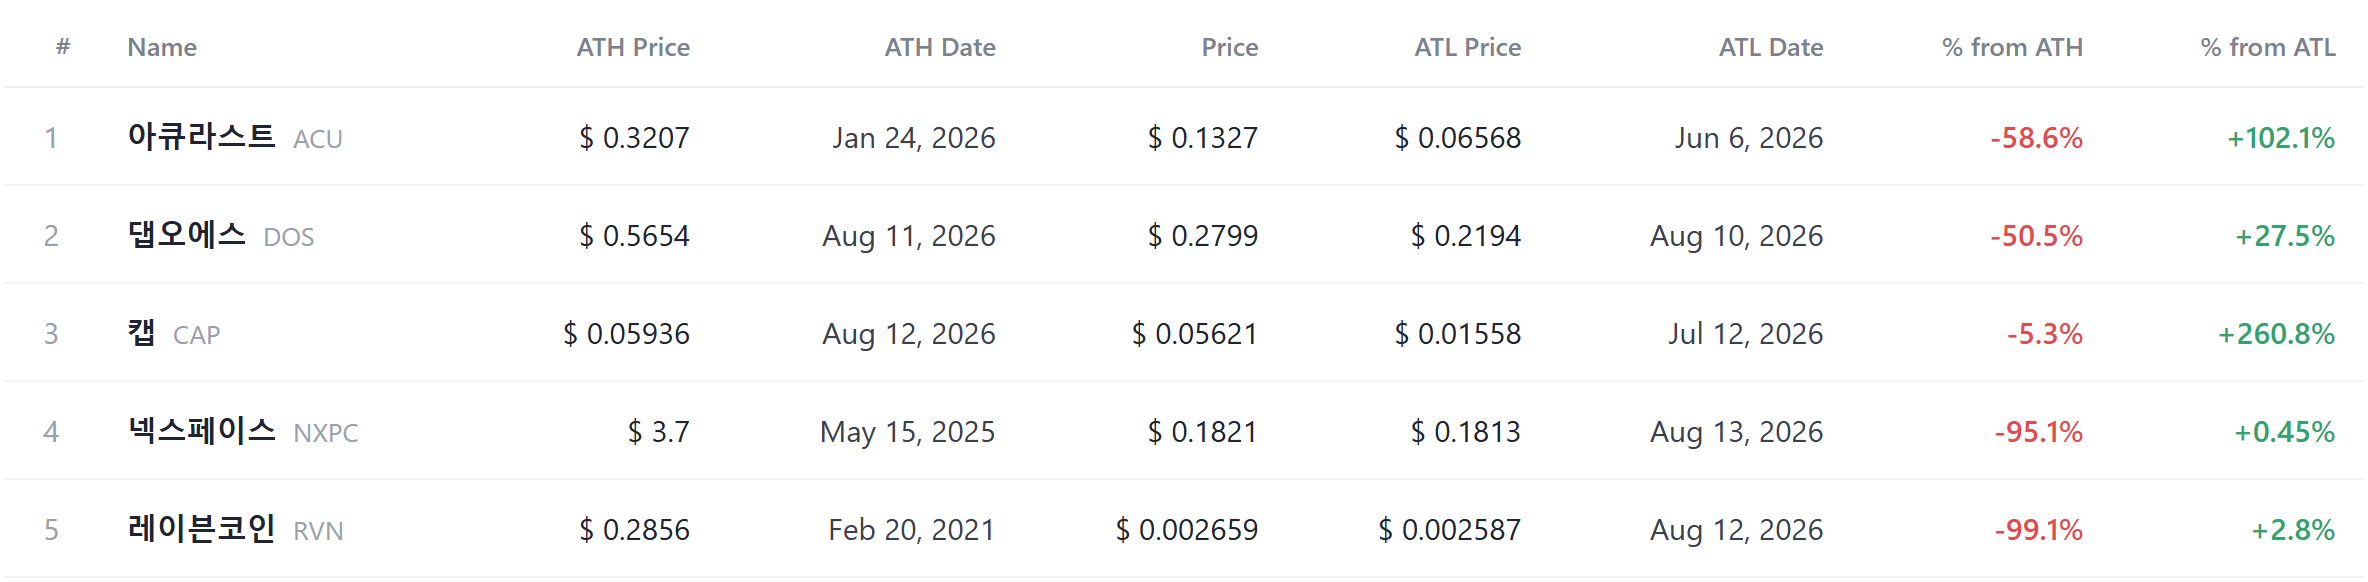This screenshot has height=582, width=2368.
Task: Open the 넥스페이스 coin link
Action: coord(201,430)
